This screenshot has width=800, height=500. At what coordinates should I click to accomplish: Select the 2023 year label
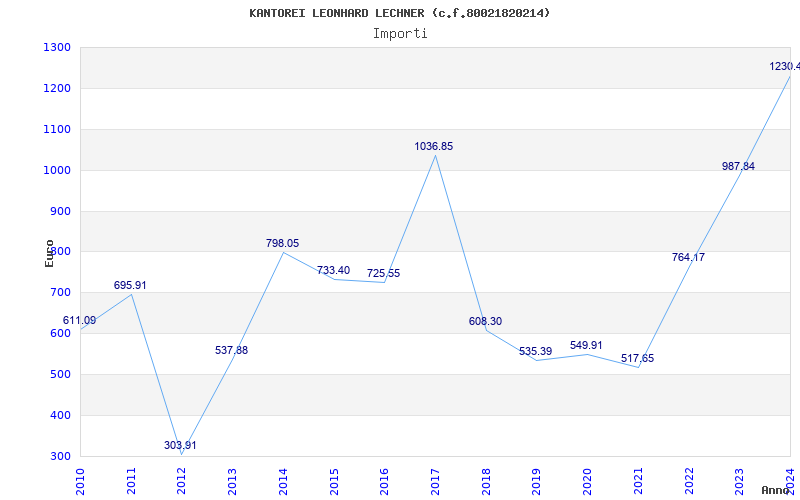(x=740, y=481)
